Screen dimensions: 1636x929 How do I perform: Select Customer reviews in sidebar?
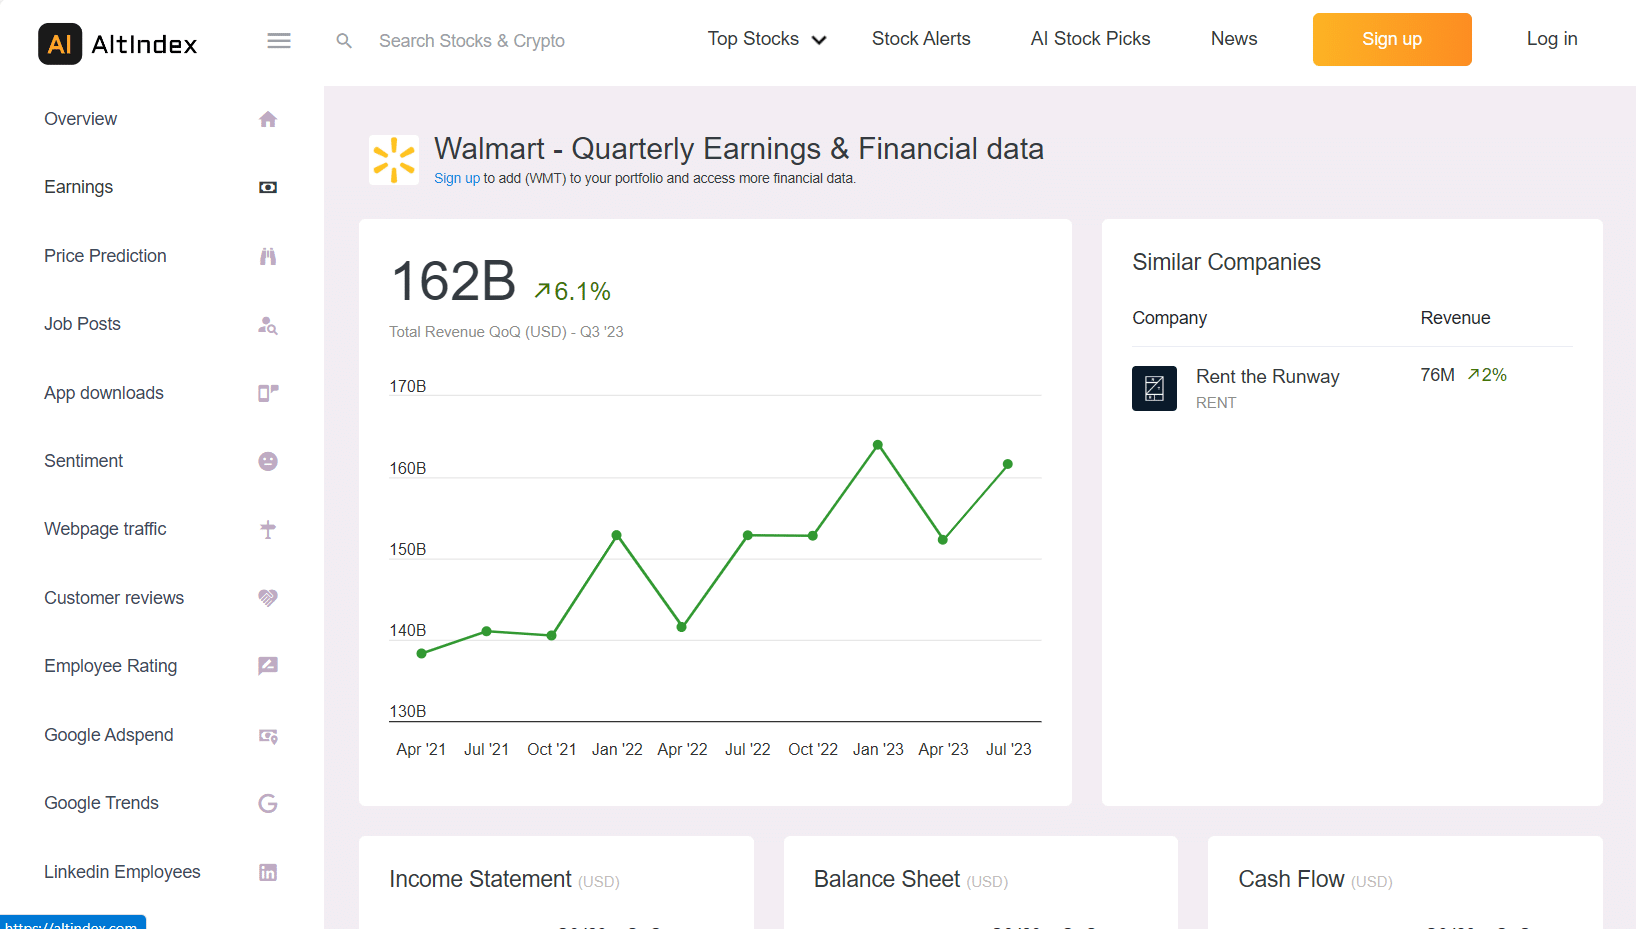click(x=114, y=598)
